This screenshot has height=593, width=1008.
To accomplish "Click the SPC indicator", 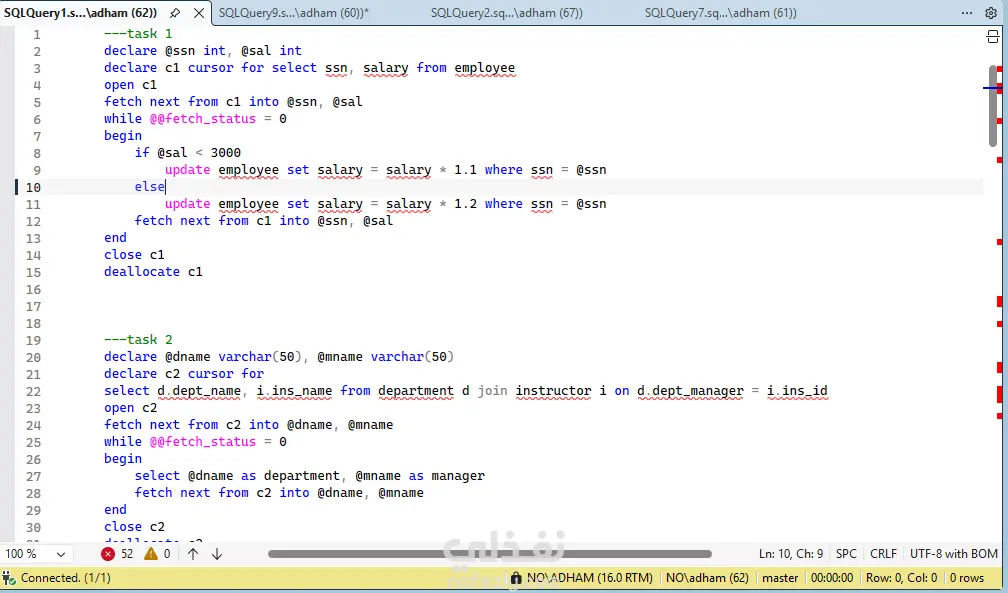I will (x=846, y=554).
